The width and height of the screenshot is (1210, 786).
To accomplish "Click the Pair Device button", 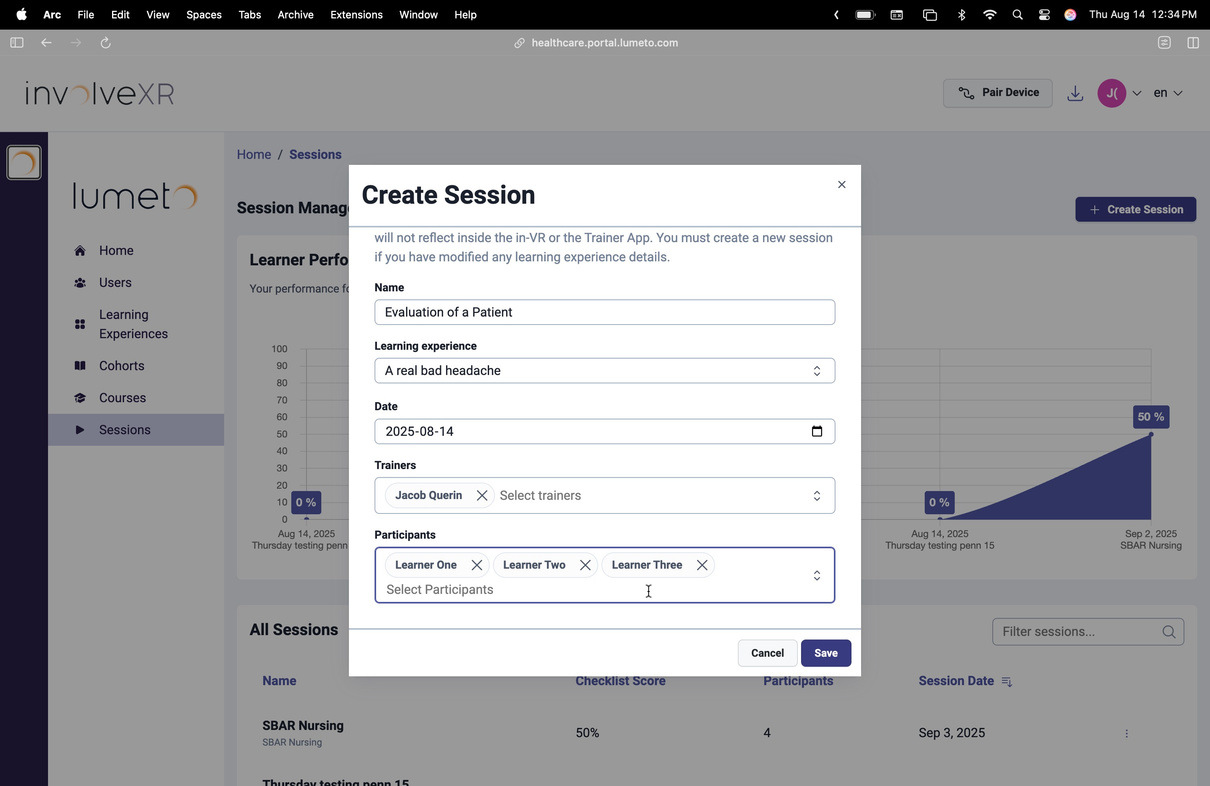I will click(998, 93).
